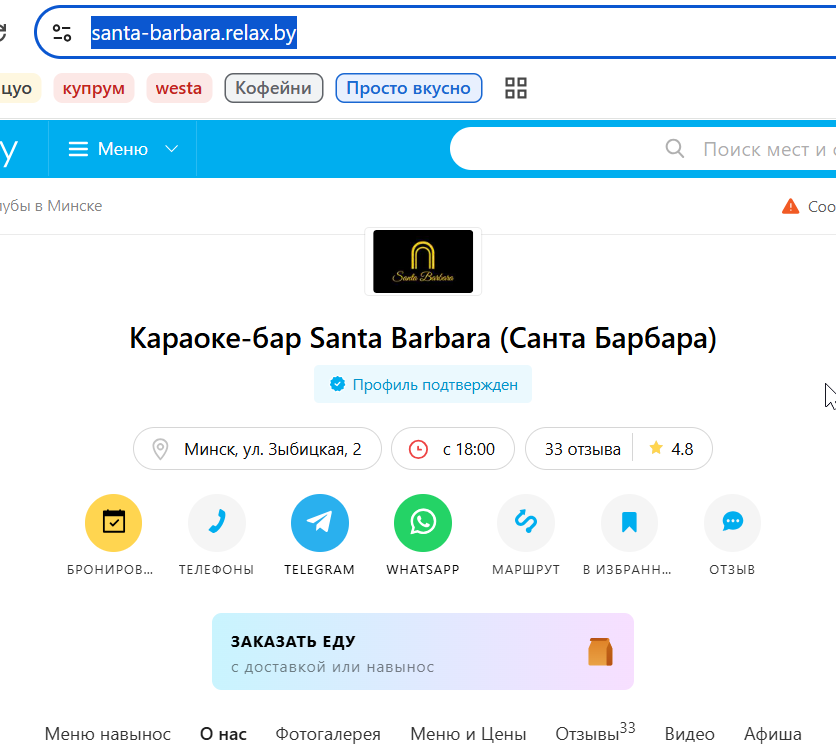The height and width of the screenshot is (754, 836).
Task: Click the orange warning triangle icon
Action: (790, 206)
